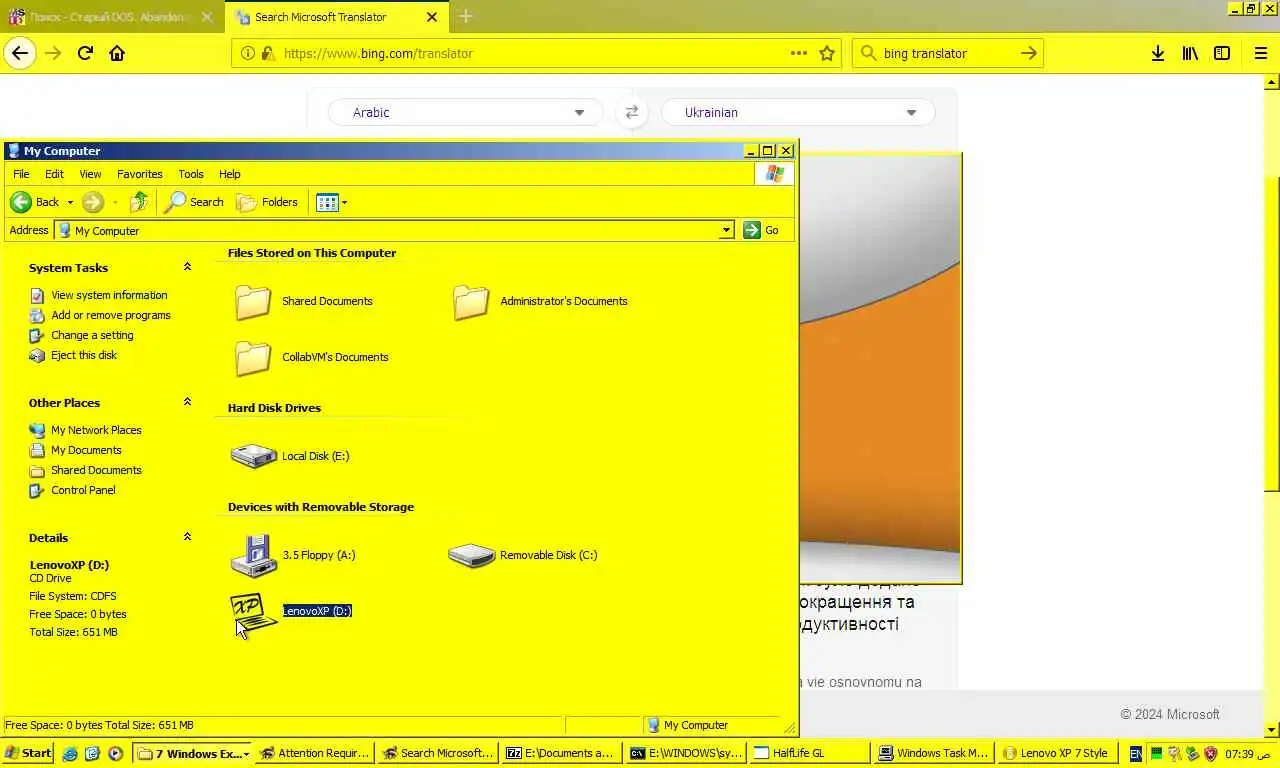Open Windows Explorer group in taskbar

pos(193,753)
